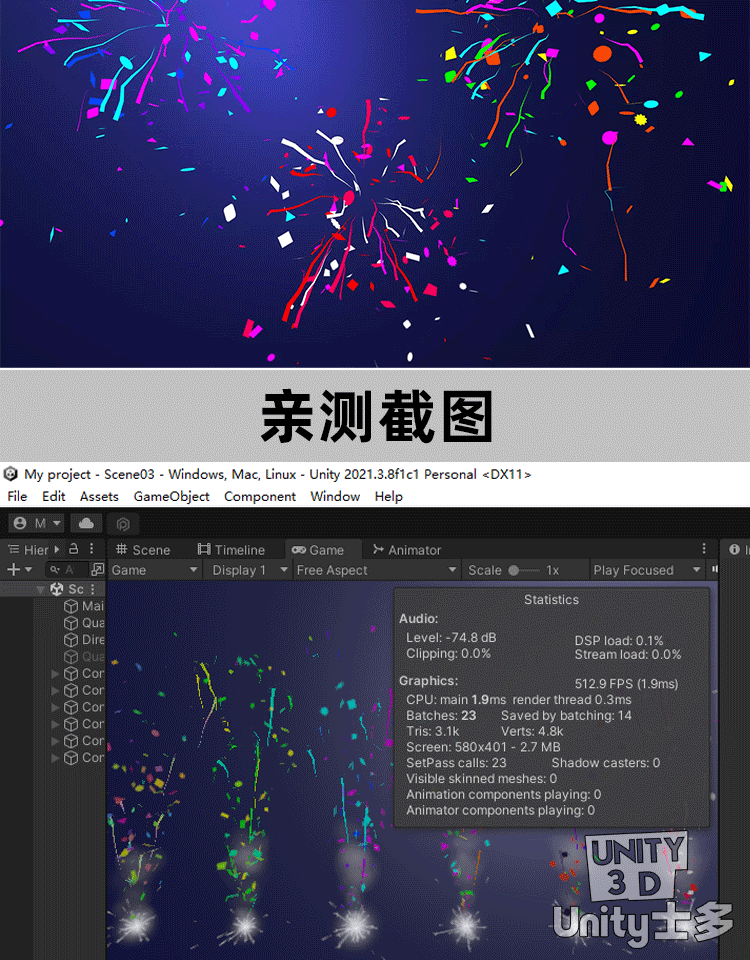750x960 pixels.
Task: Open the Game view mode dropdown
Action: [155, 570]
